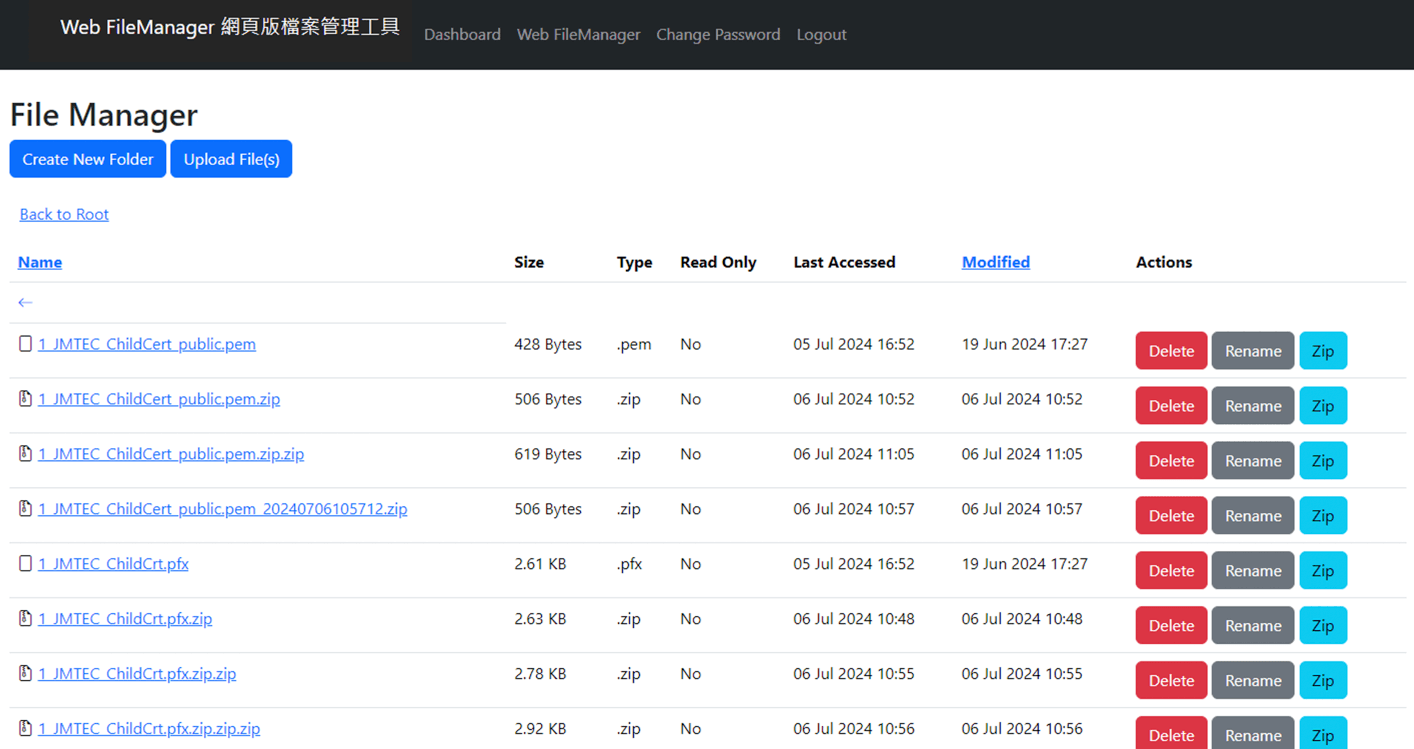Screen dimensions: 1414x749
Task: Open file 1_JMTEC_ChildCrt.pfx
Action: (113, 564)
